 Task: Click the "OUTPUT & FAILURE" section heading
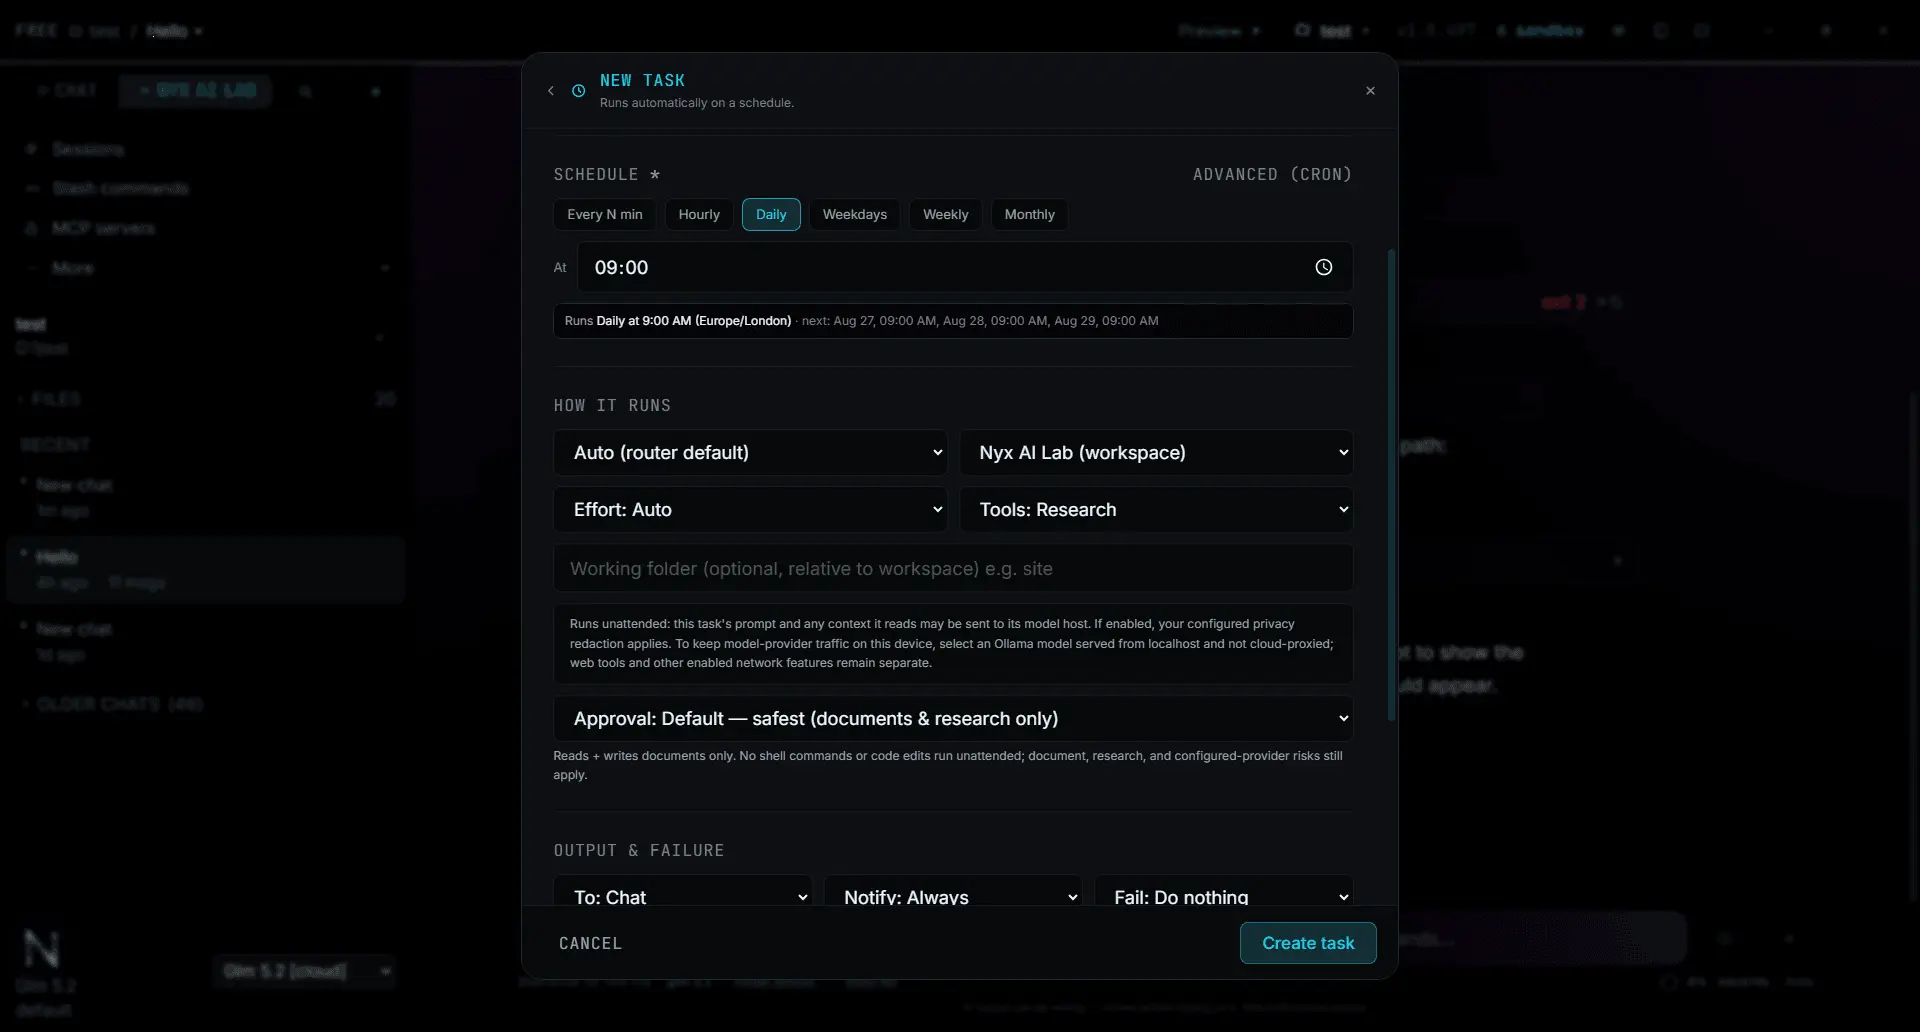tap(639, 850)
